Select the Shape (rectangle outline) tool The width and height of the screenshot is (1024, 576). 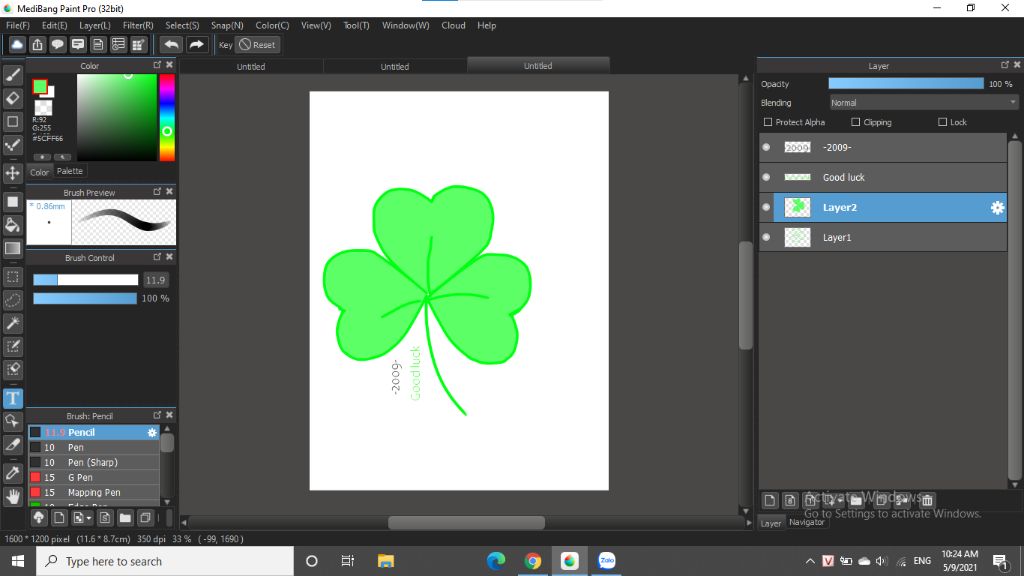point(12,121)
